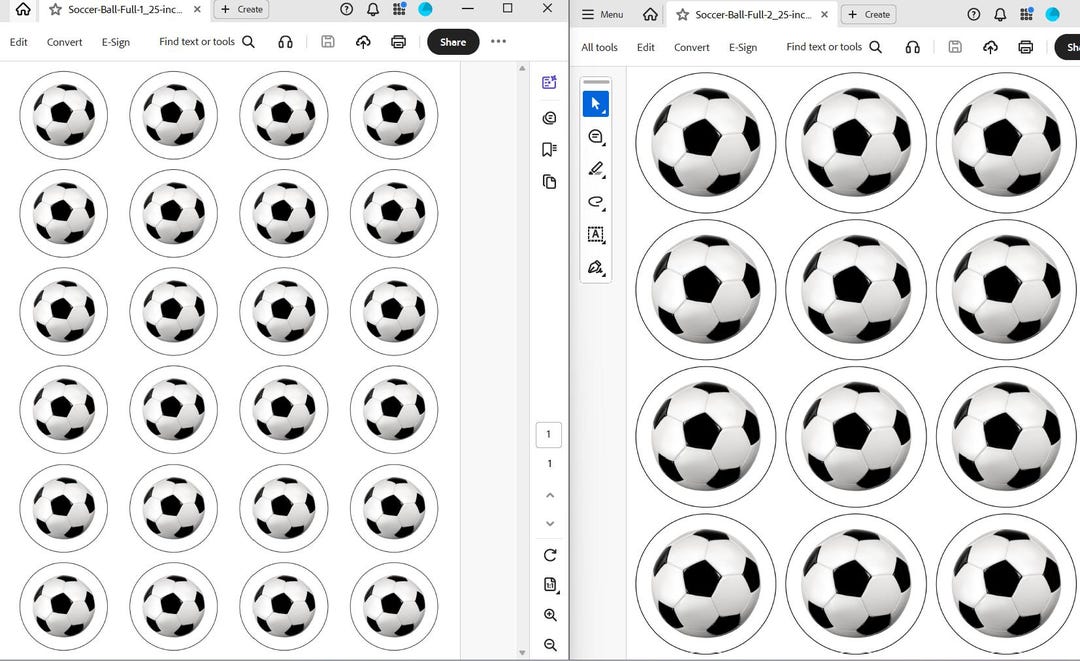Open the comments panel icon in right rail

click(x=549, y=118)
